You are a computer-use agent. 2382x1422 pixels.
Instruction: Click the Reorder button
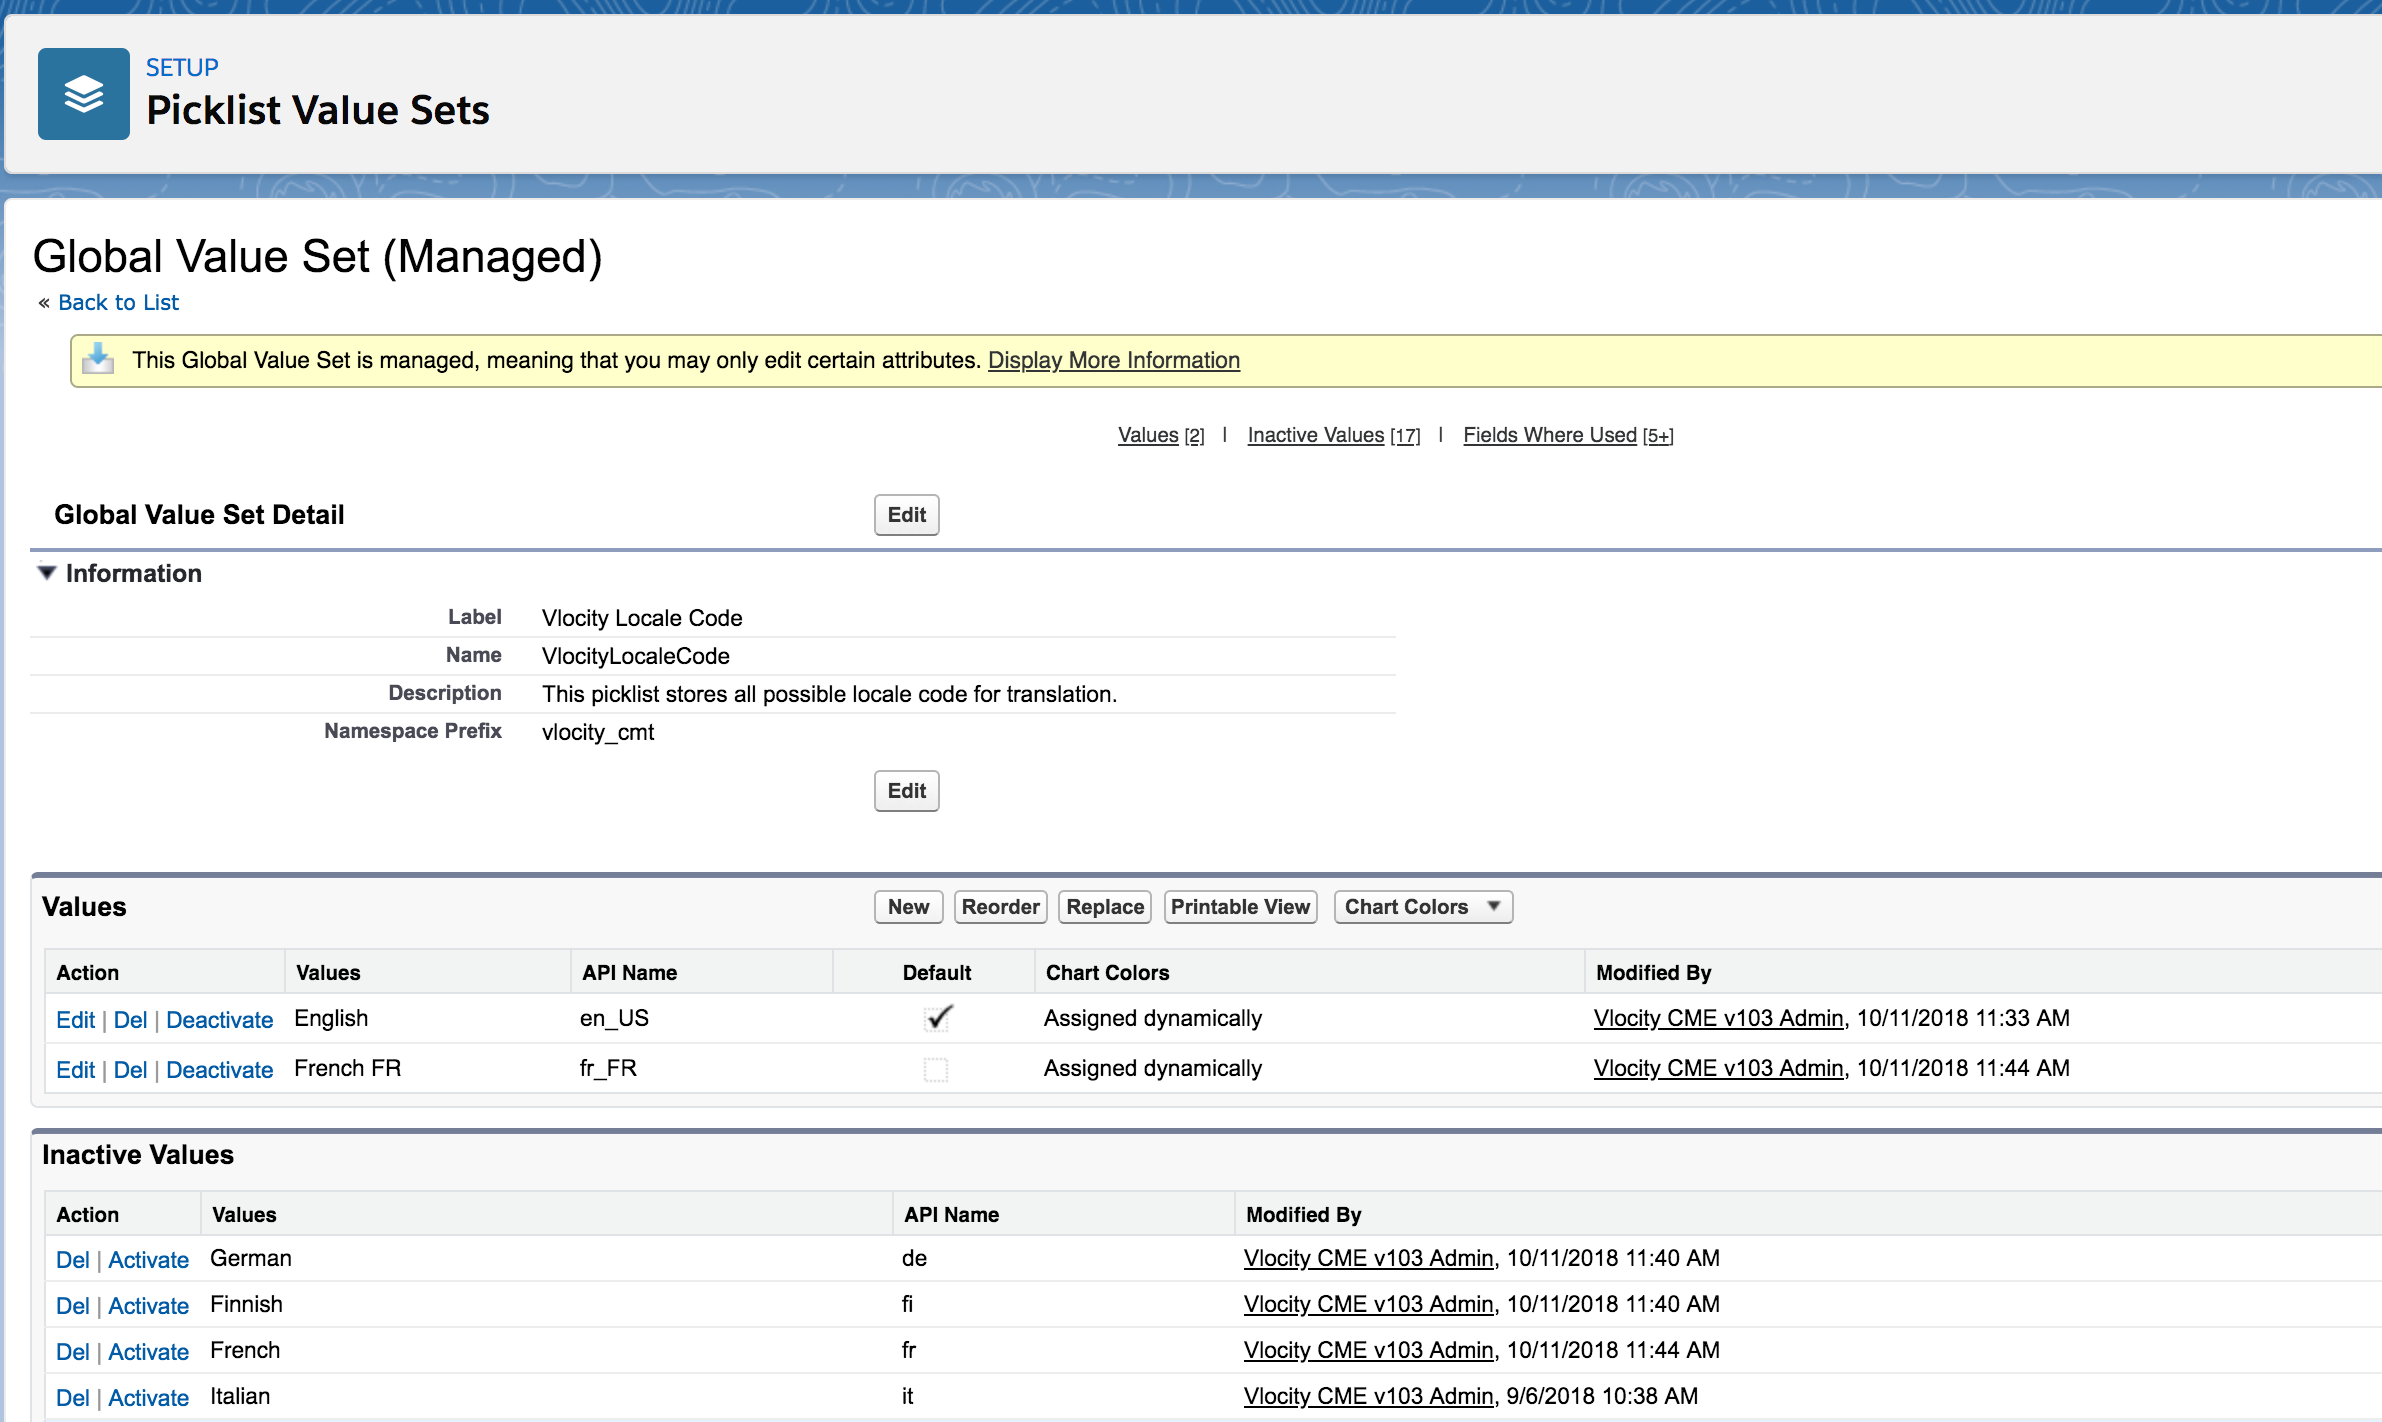click(1001, 907)
